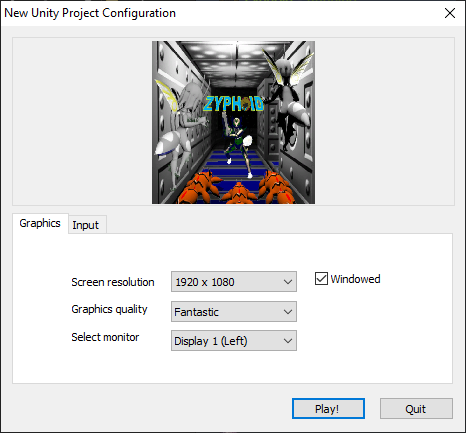466x433 pixels.
Task: Click the right orange crab creature
Action: 276,187
